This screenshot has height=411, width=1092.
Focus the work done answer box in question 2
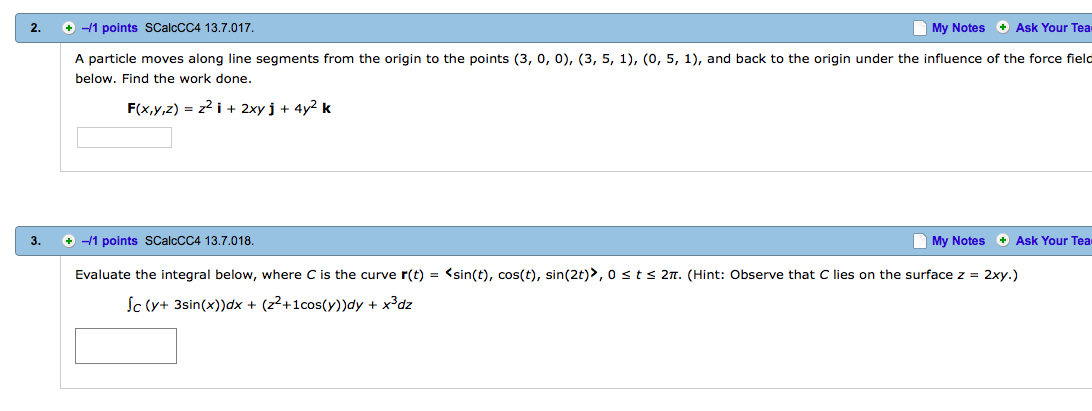pos(124,137)
